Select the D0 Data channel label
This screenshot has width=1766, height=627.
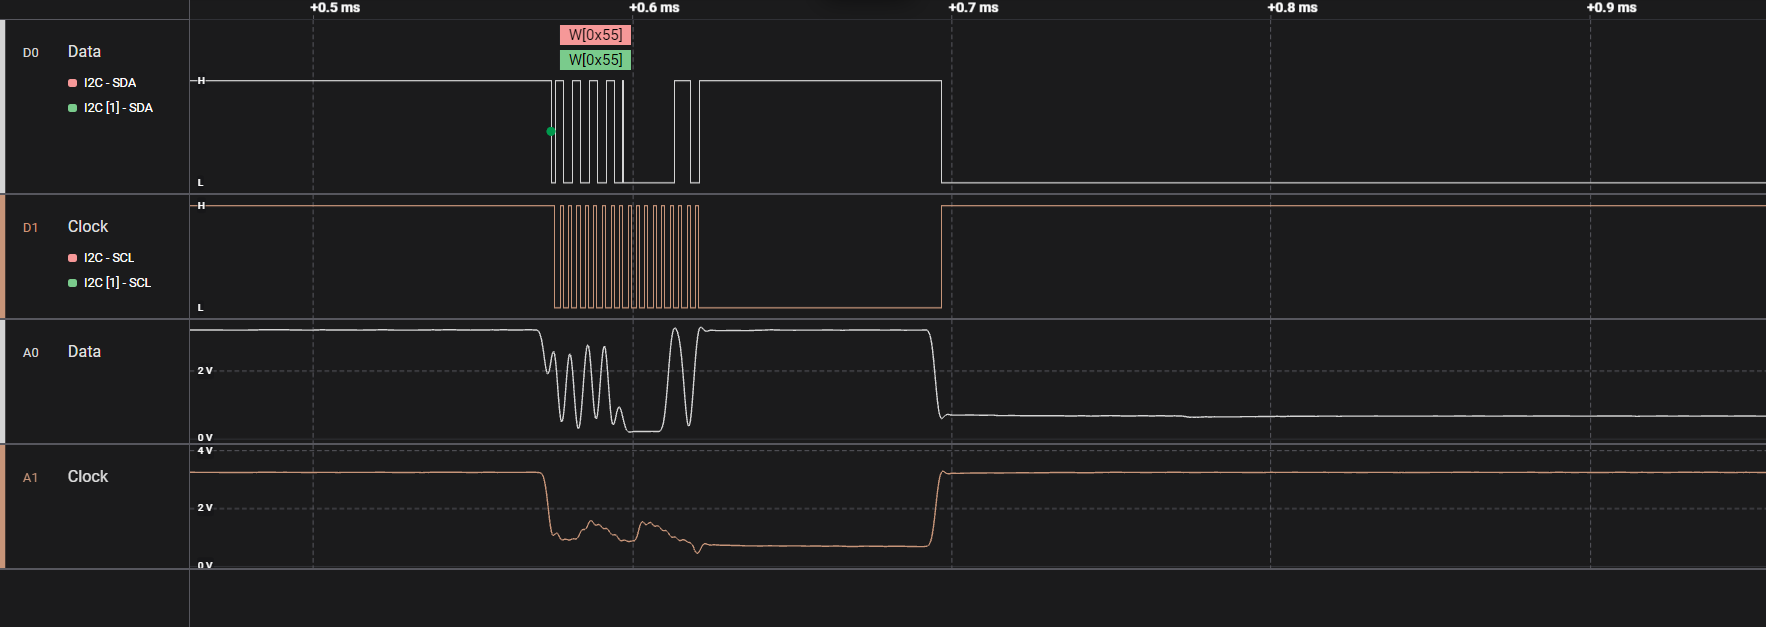pos(84,51)
